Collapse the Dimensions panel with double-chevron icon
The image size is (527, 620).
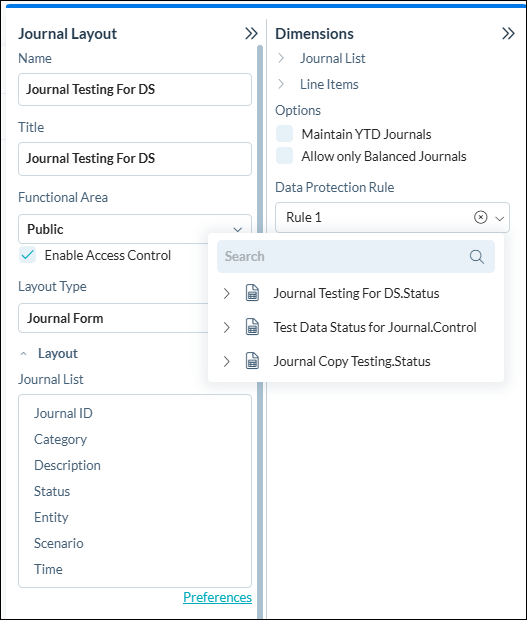(x=508, y=34)
